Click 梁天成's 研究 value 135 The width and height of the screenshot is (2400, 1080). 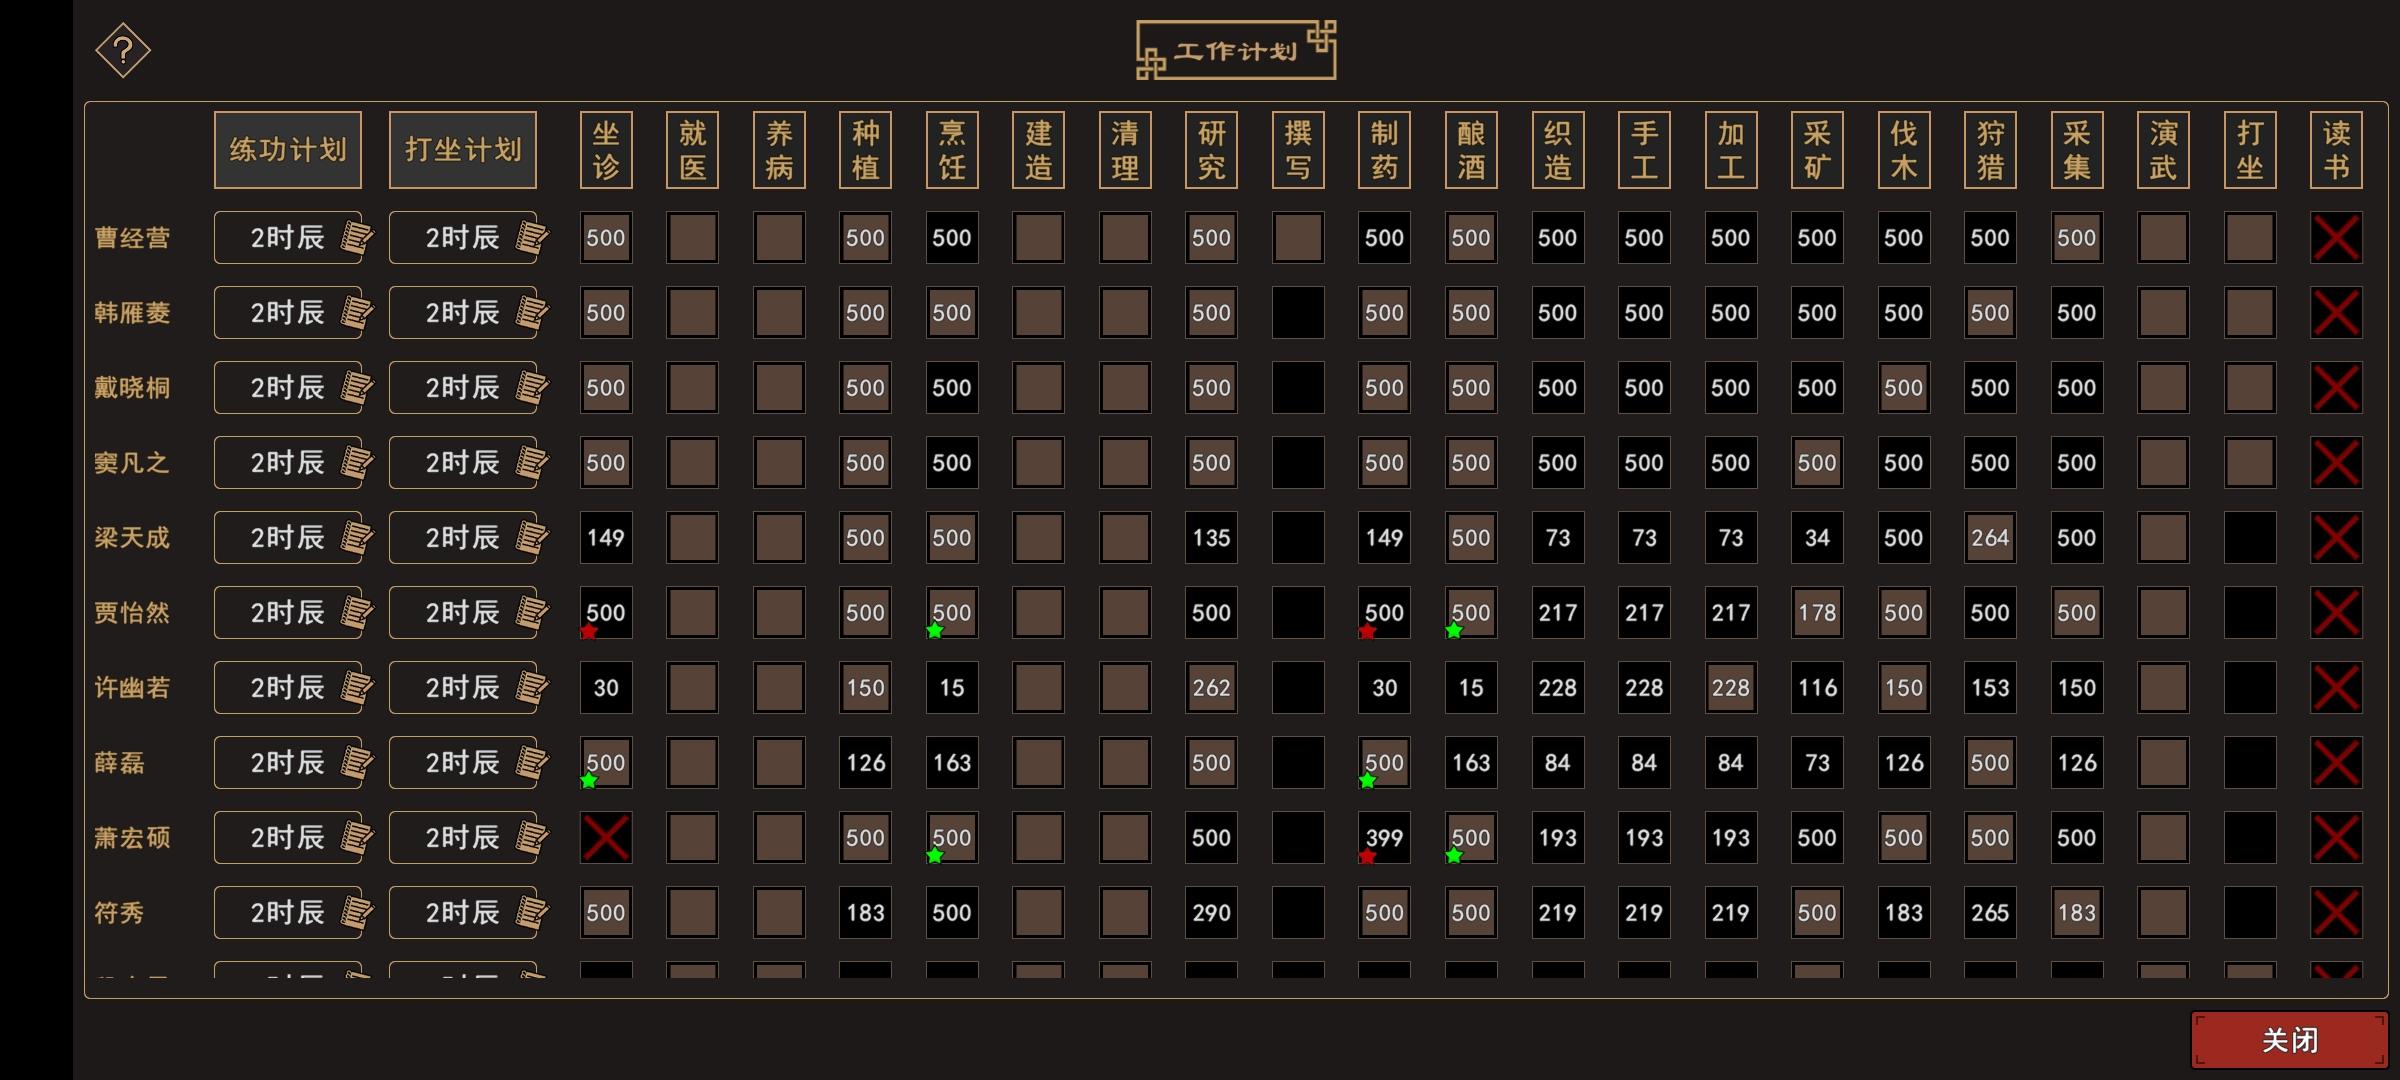[1211, 538]
